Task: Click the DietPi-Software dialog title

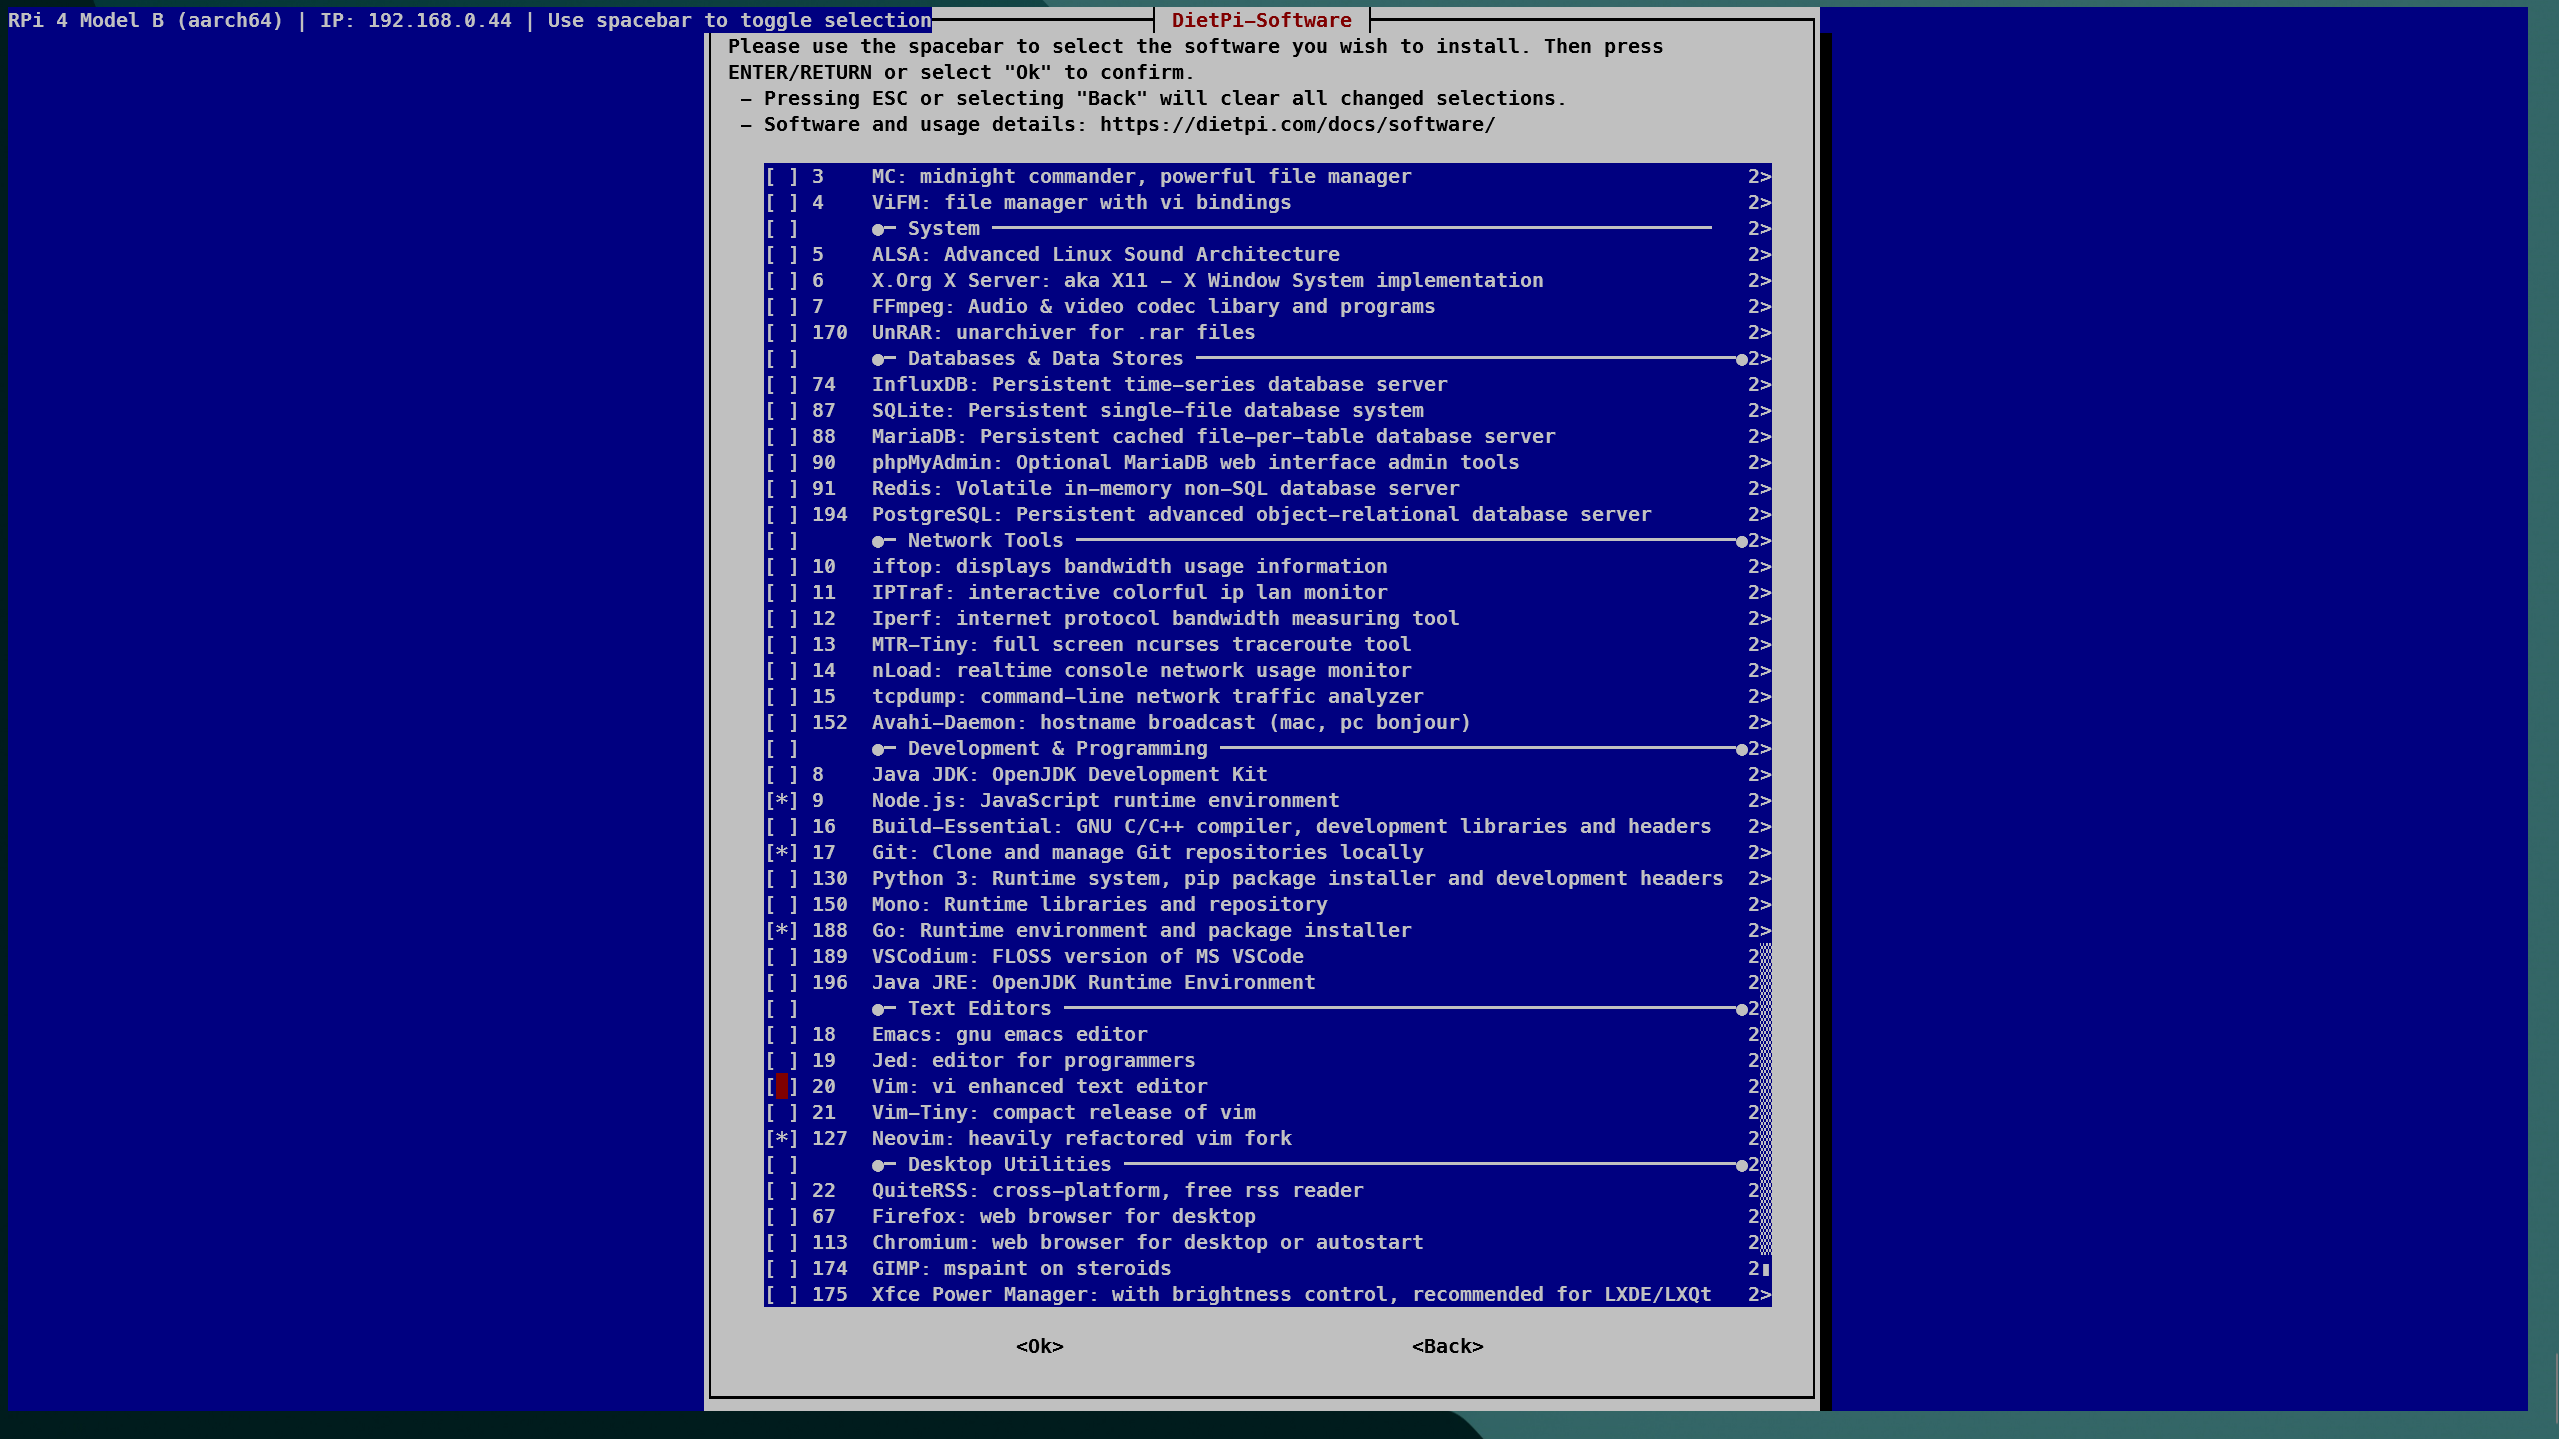Action: click(1261, 20)
